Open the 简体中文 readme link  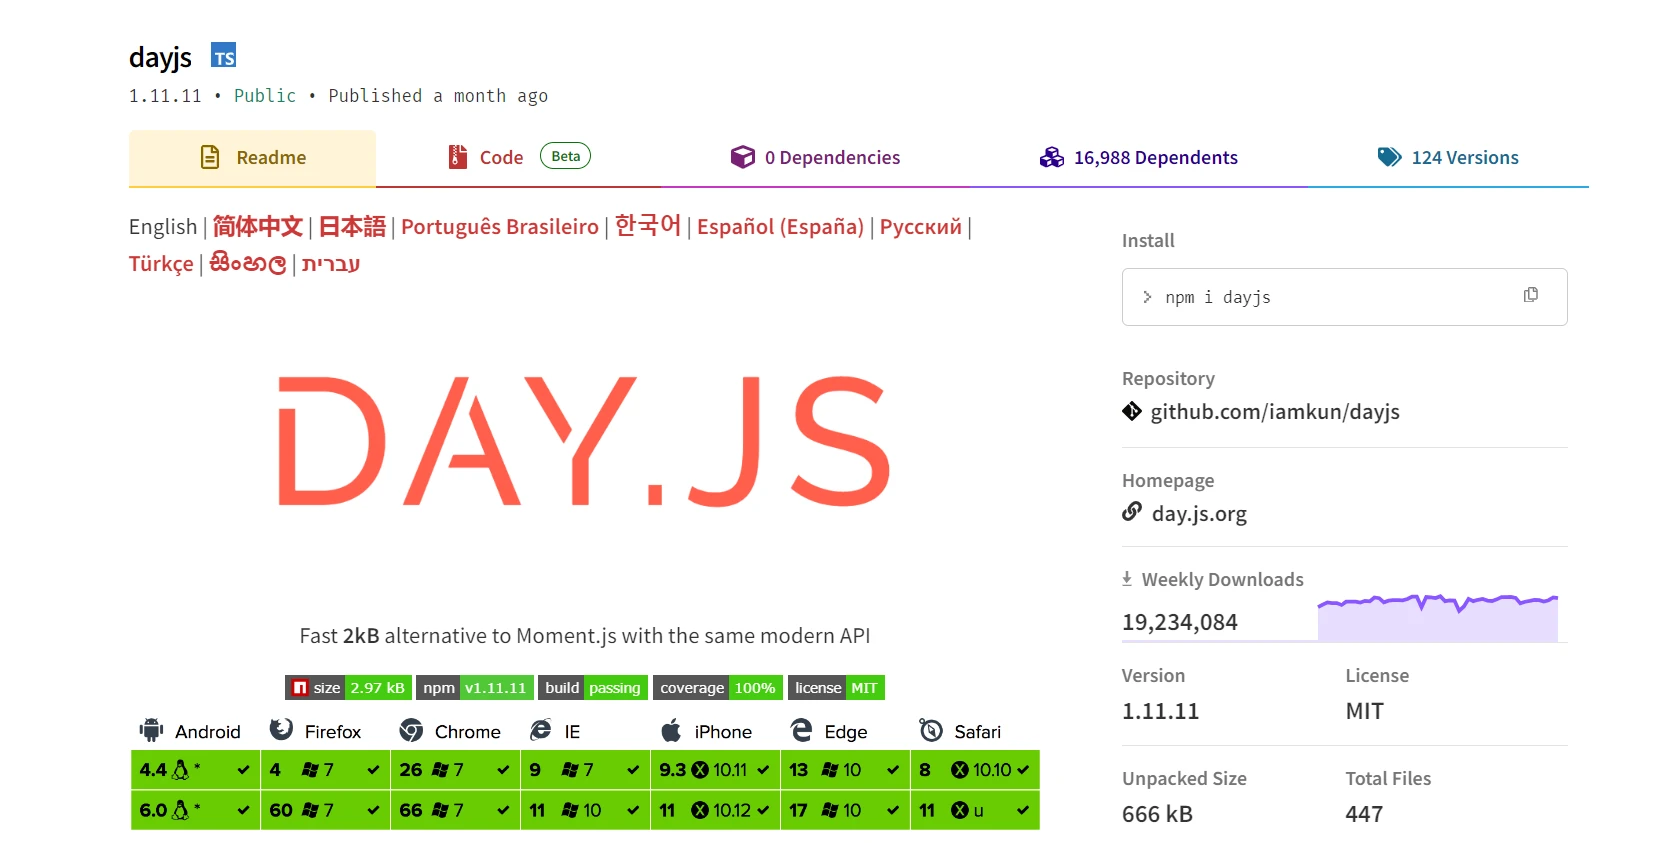(x=258, y=227)
